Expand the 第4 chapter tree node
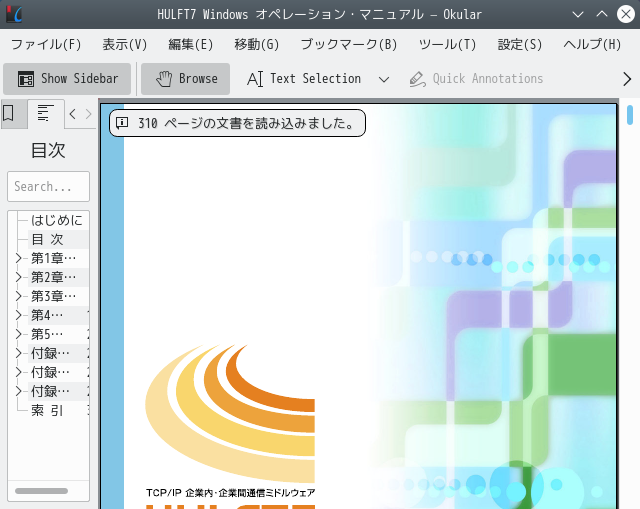This screenshot has width=640, height=509. (x=18, y=315)
